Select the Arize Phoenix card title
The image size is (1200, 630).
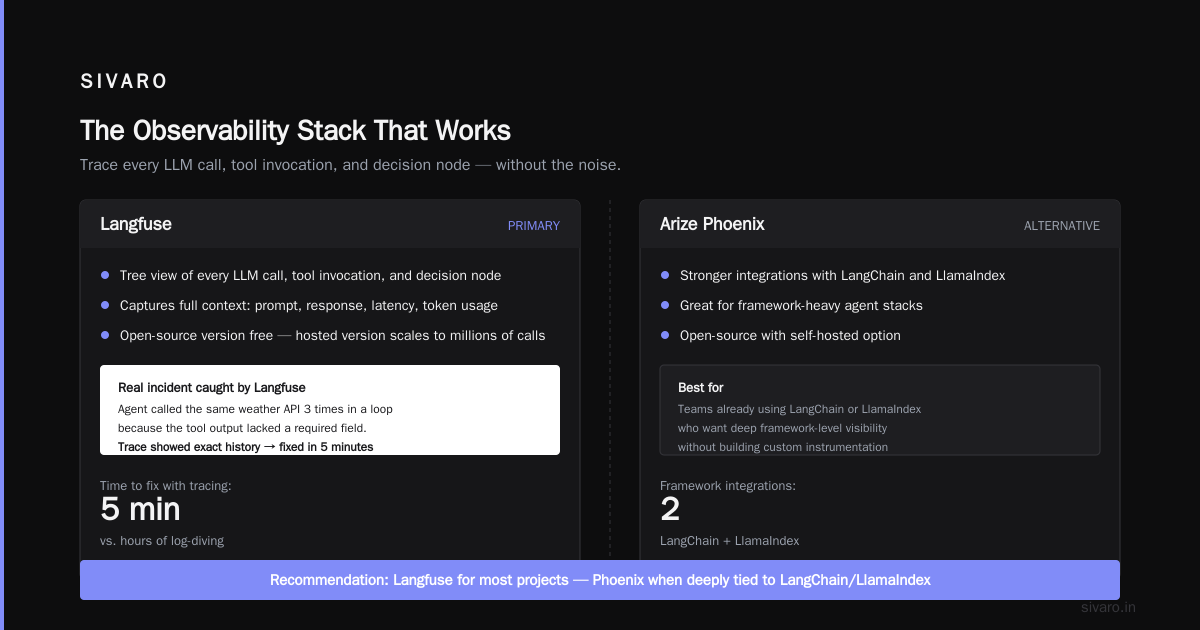click(712, 224)
